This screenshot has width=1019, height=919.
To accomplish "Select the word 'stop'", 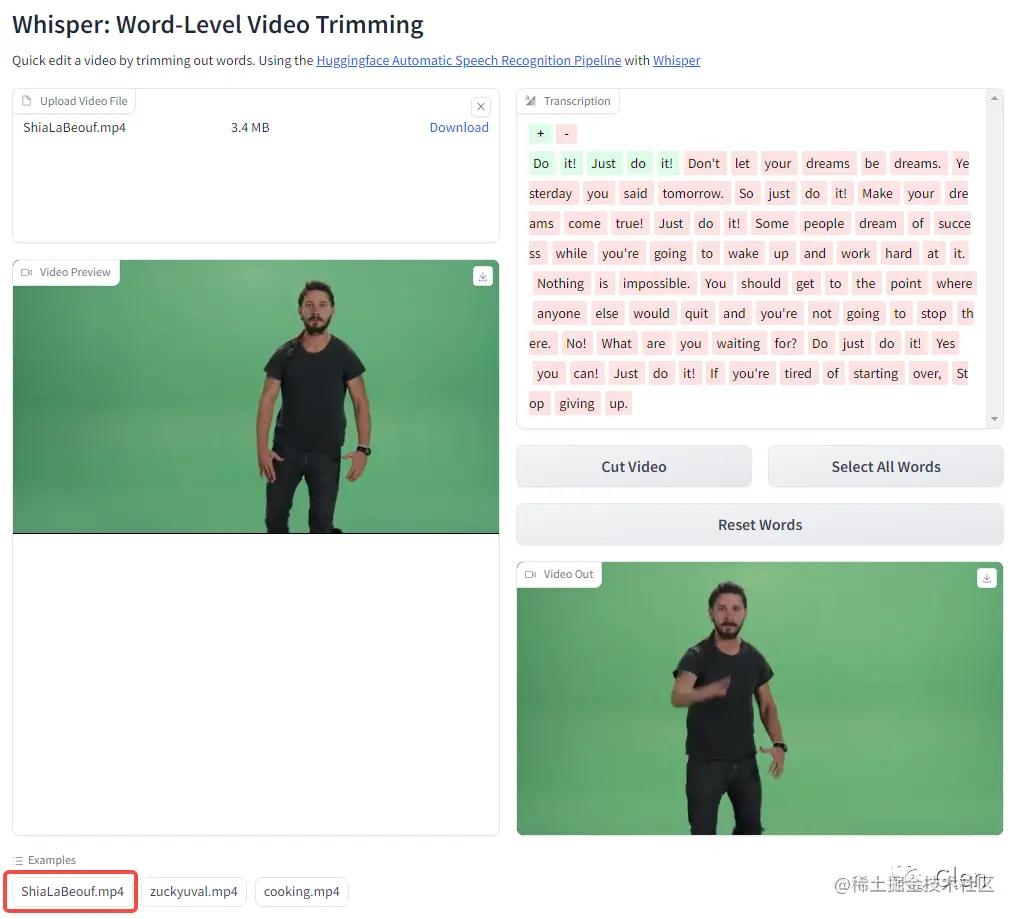I will coord(933,313).
